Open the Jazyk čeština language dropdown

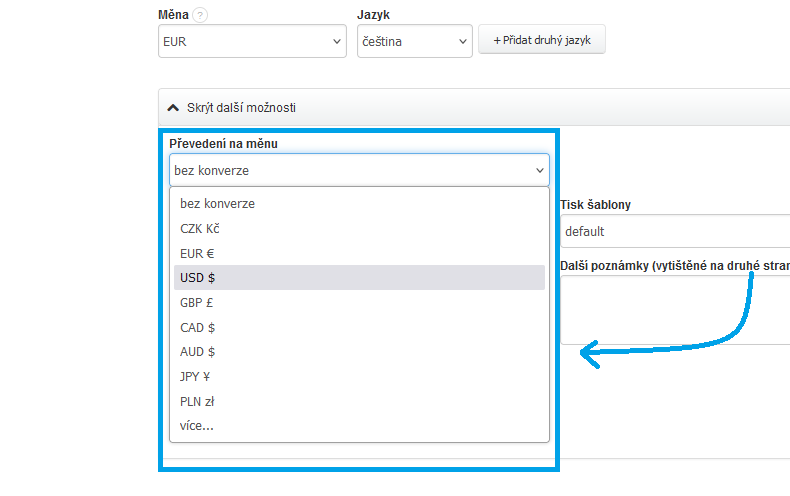414,41
